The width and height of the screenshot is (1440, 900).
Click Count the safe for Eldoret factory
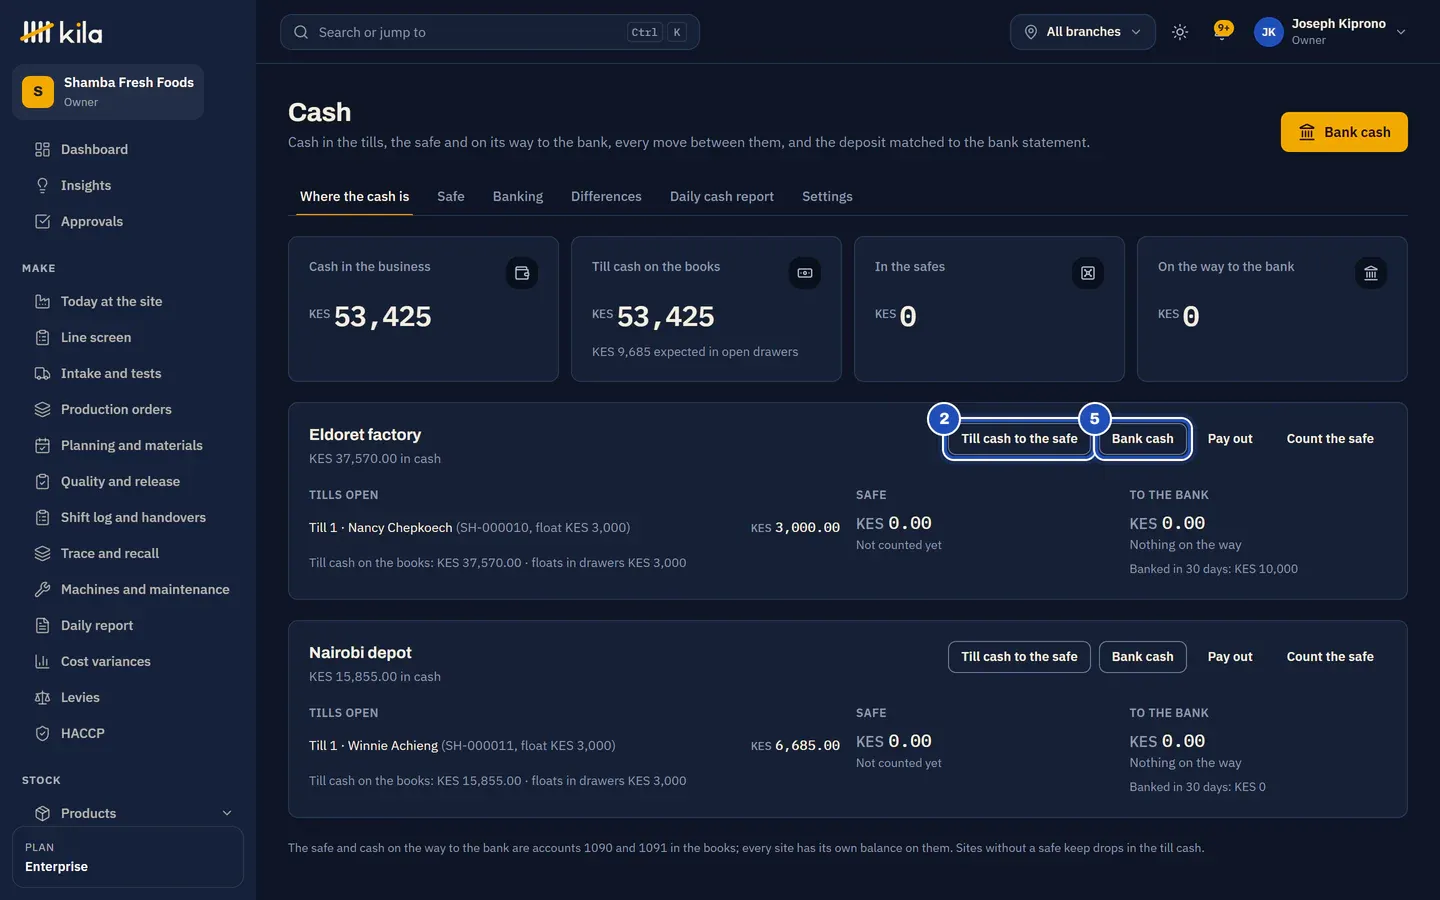(1330, 439)
